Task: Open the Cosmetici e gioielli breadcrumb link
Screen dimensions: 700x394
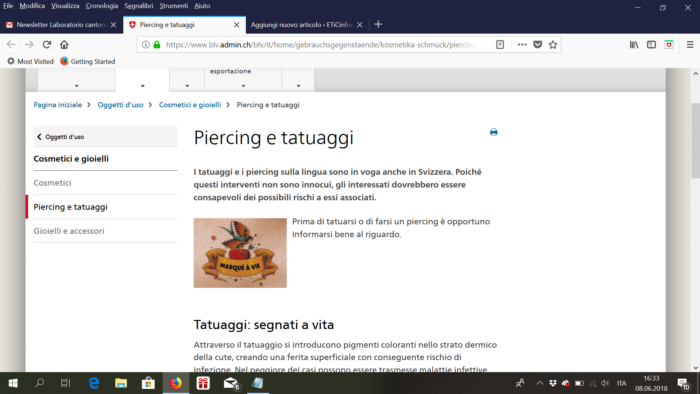Action: coord(190,105)
